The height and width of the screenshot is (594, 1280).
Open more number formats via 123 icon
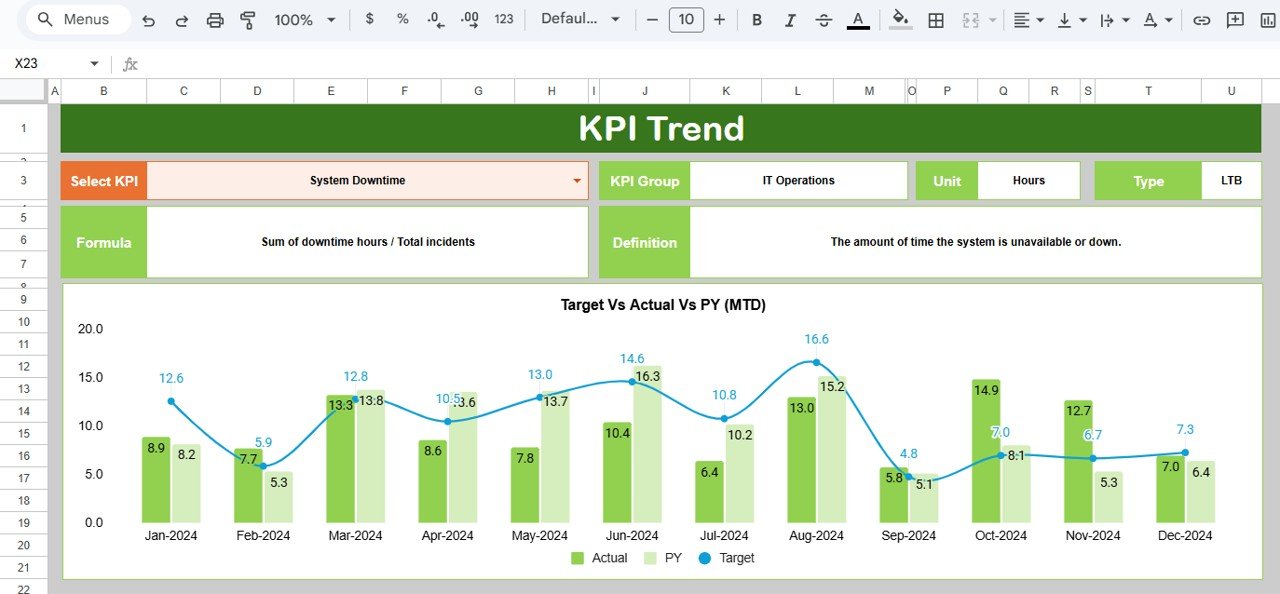click(x=505, y=19)
